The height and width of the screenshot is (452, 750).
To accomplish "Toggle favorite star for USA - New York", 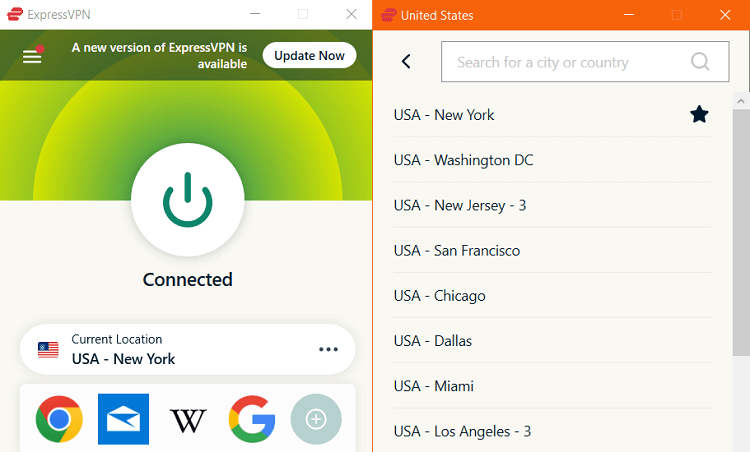I will [x=699, y=114].
